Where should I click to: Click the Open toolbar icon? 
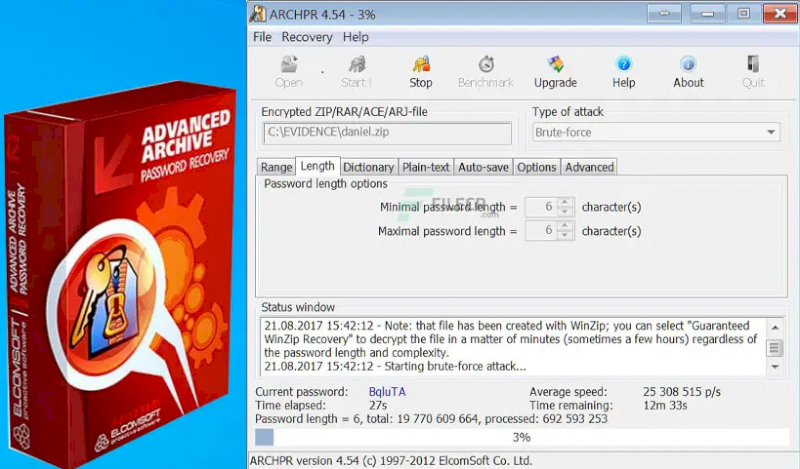(289, 72)
